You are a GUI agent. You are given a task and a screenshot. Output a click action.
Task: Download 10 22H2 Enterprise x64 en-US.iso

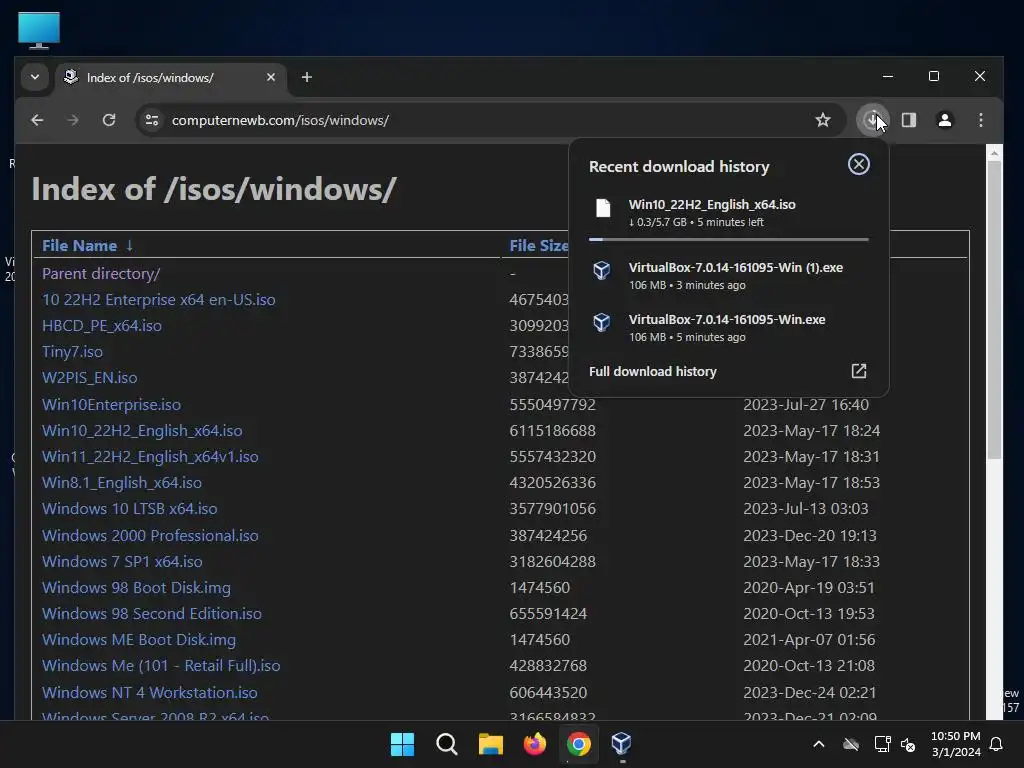(159, 300)
